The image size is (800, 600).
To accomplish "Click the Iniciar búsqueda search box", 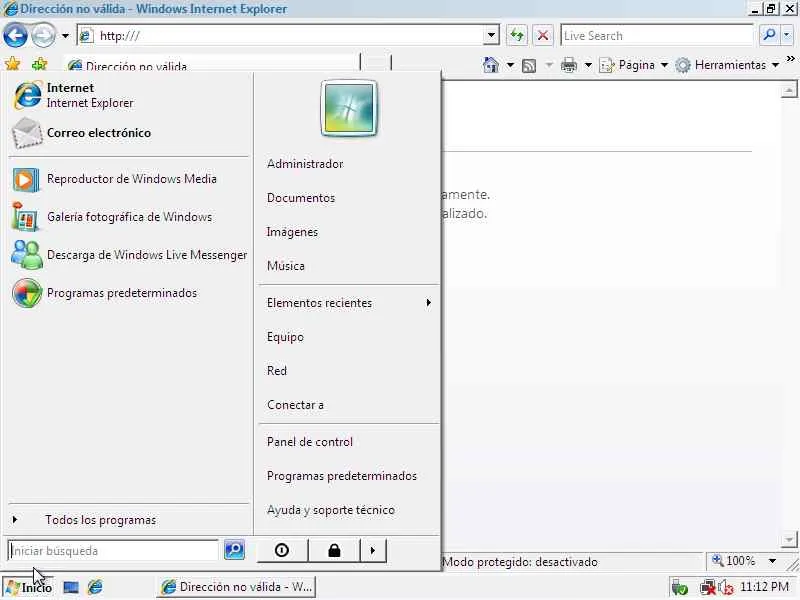I will click(x=113, y=551).
